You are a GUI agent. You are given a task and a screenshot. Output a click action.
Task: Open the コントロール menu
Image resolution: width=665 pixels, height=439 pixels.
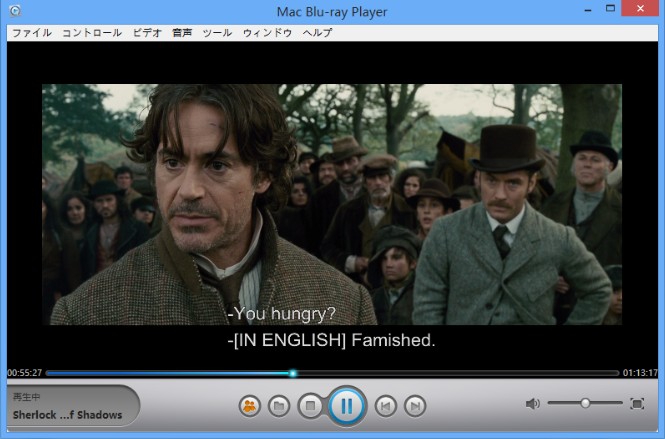click(x=92, y=33)
